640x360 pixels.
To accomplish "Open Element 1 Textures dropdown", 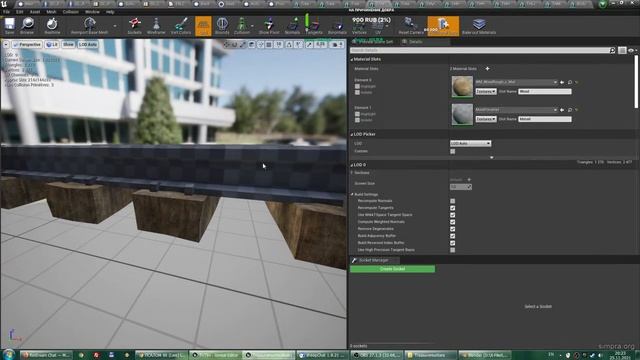I will 486,119.
